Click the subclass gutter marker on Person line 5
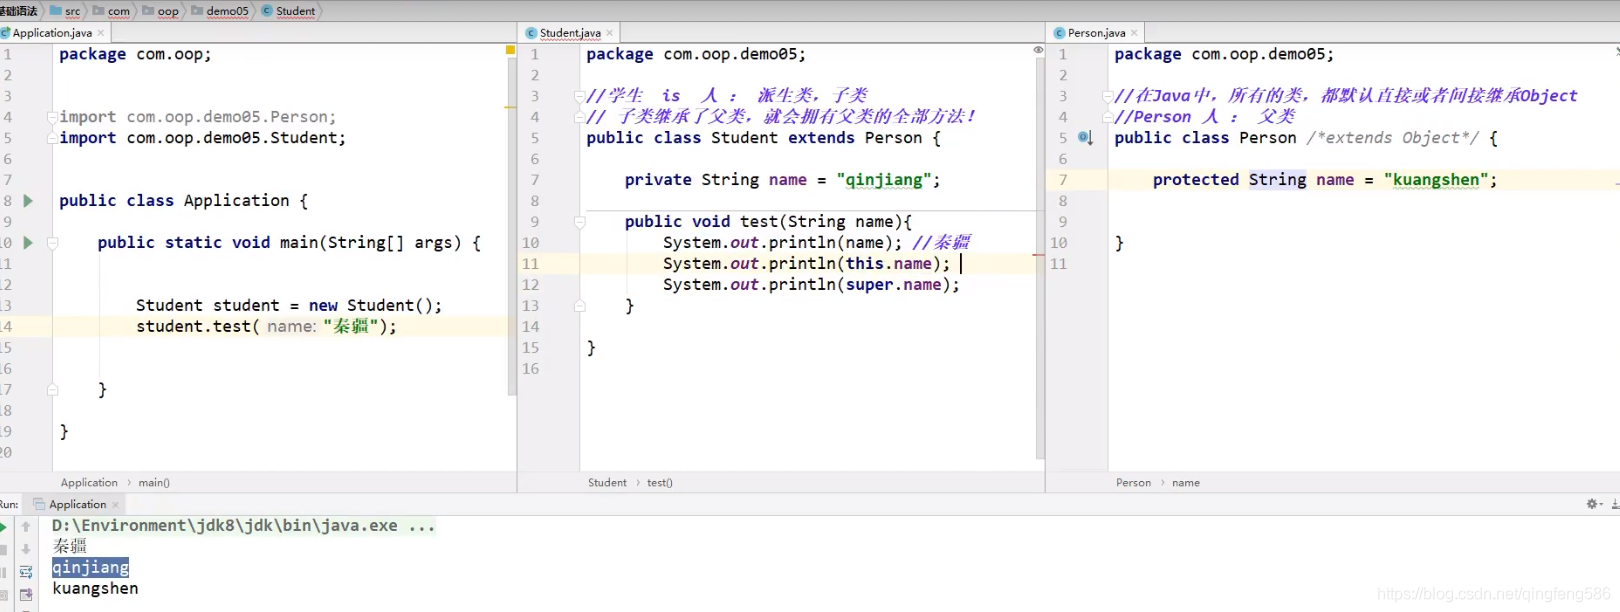The image size is (1620, 612). (1086, 138)
